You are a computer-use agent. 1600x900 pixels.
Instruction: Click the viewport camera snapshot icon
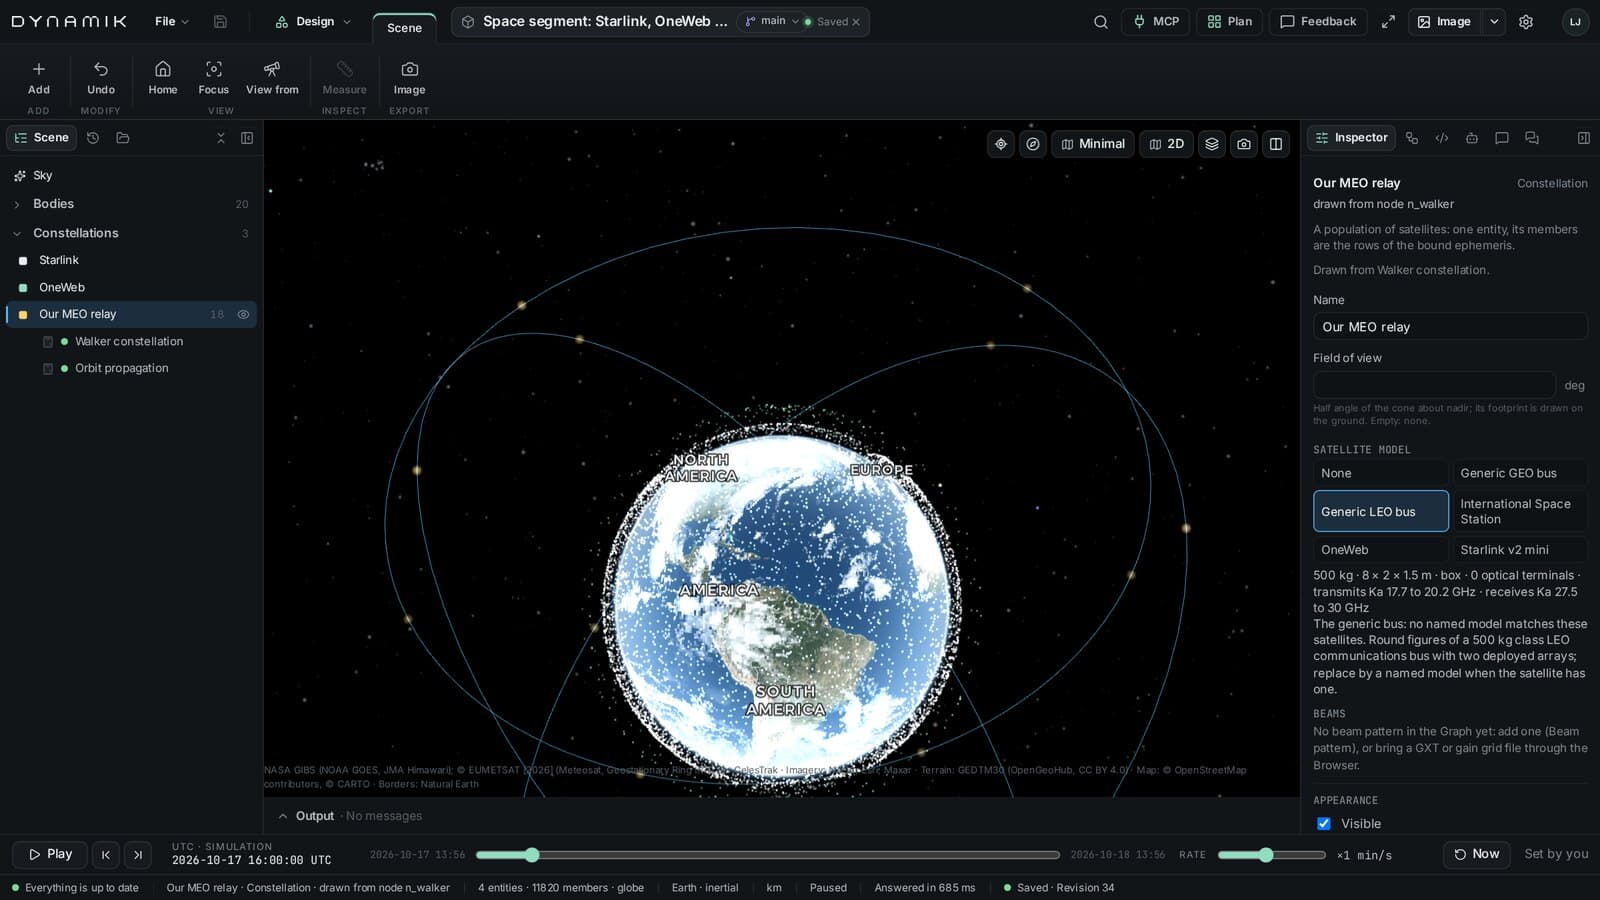pyautogui.click(x=1244, y=144)
